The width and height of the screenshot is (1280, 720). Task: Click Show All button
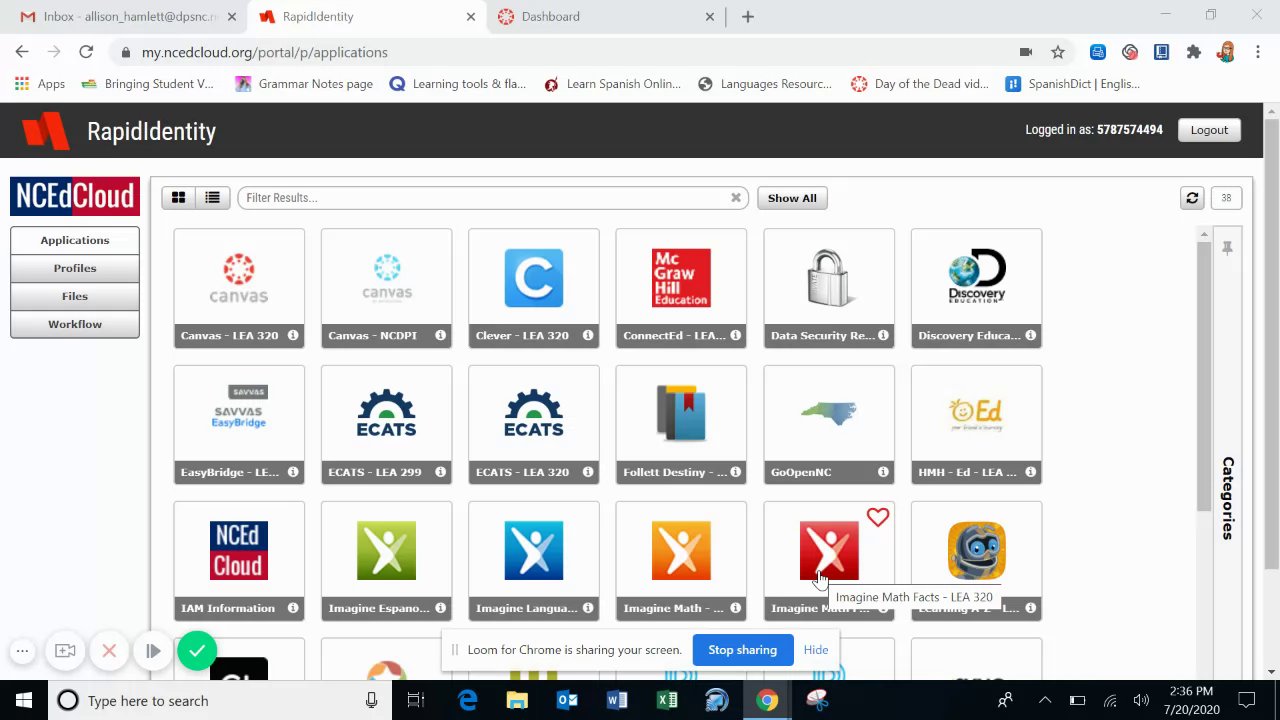(x=792, y=198)
